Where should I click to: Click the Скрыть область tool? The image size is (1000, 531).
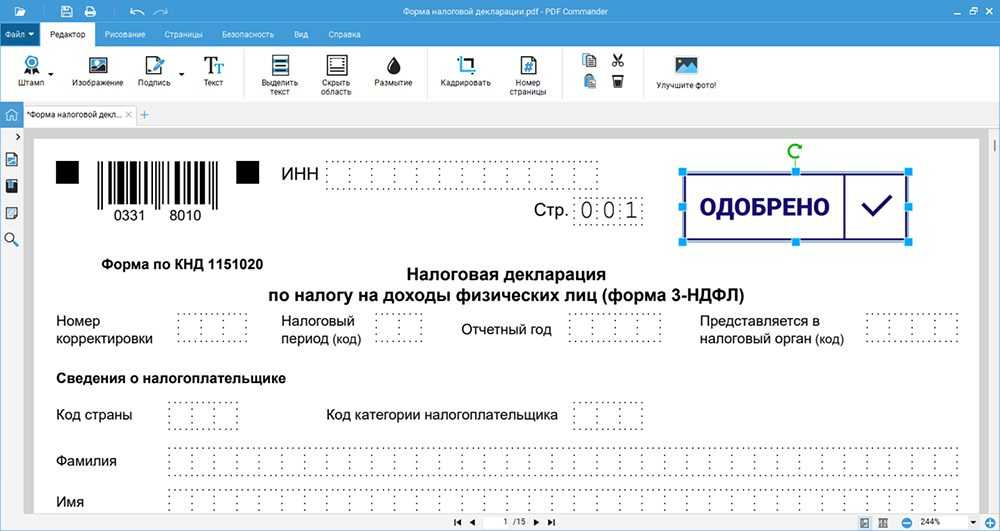[336, 67]
